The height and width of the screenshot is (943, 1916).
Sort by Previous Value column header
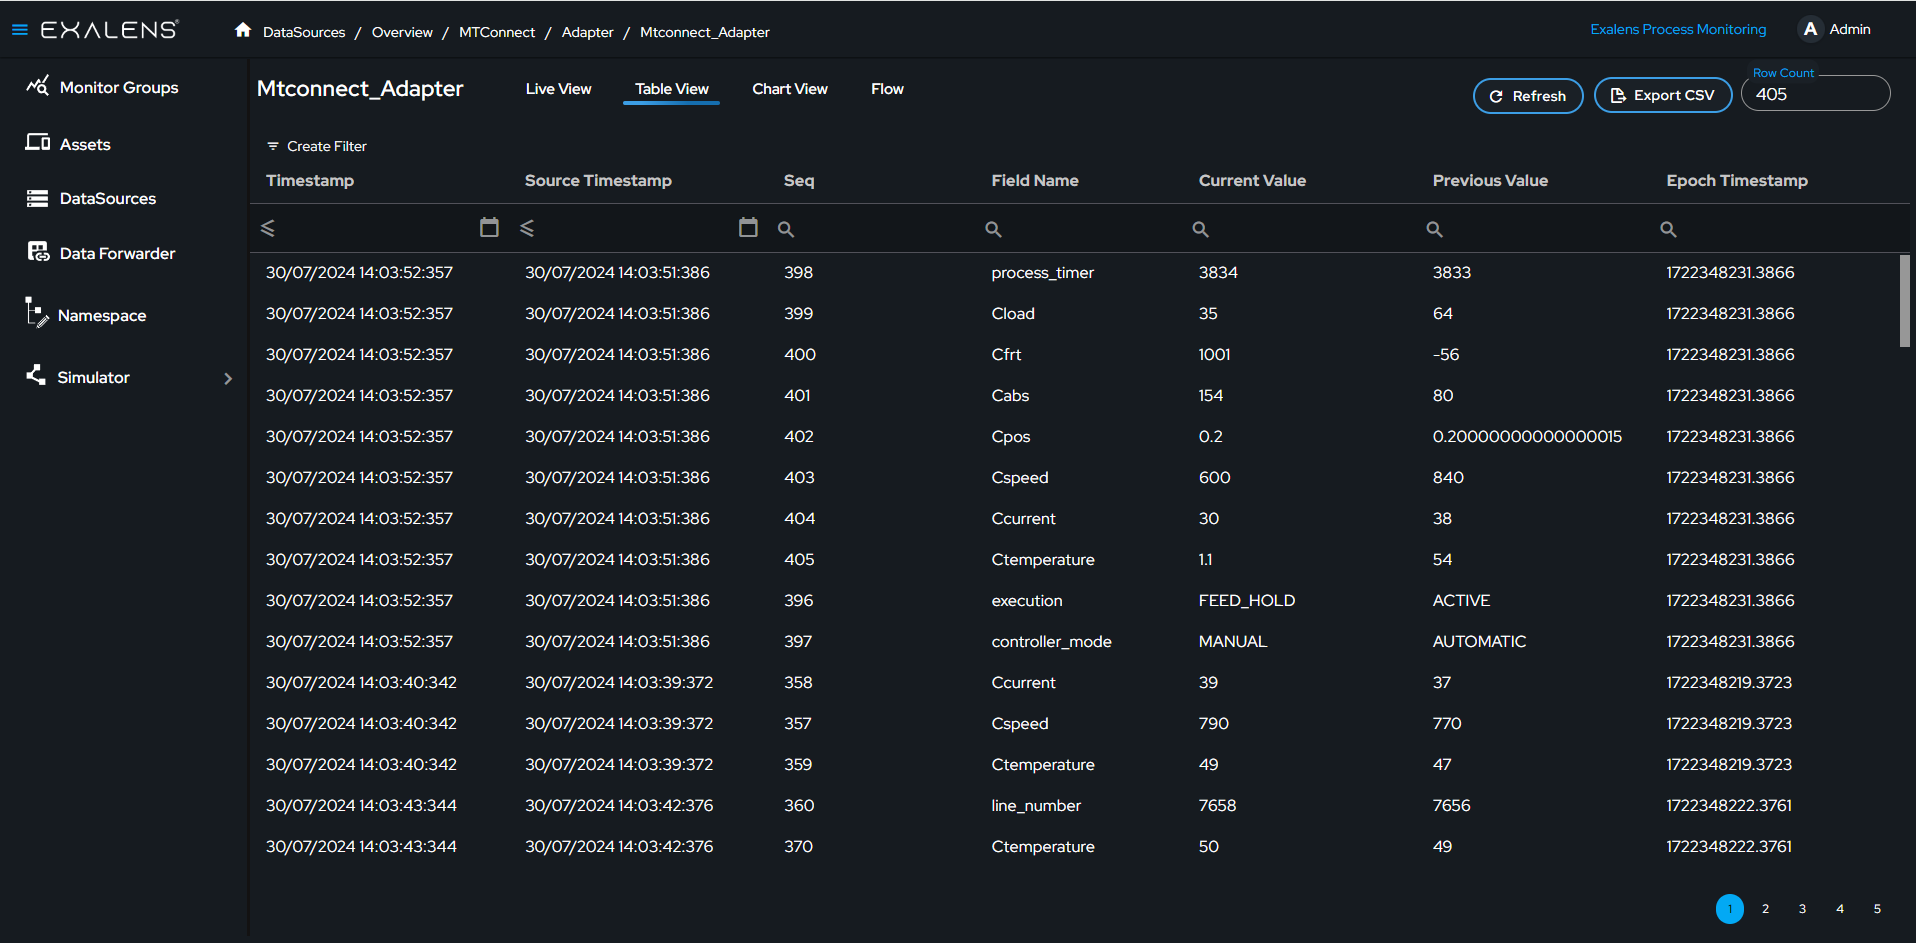(x=1490, y=180)
